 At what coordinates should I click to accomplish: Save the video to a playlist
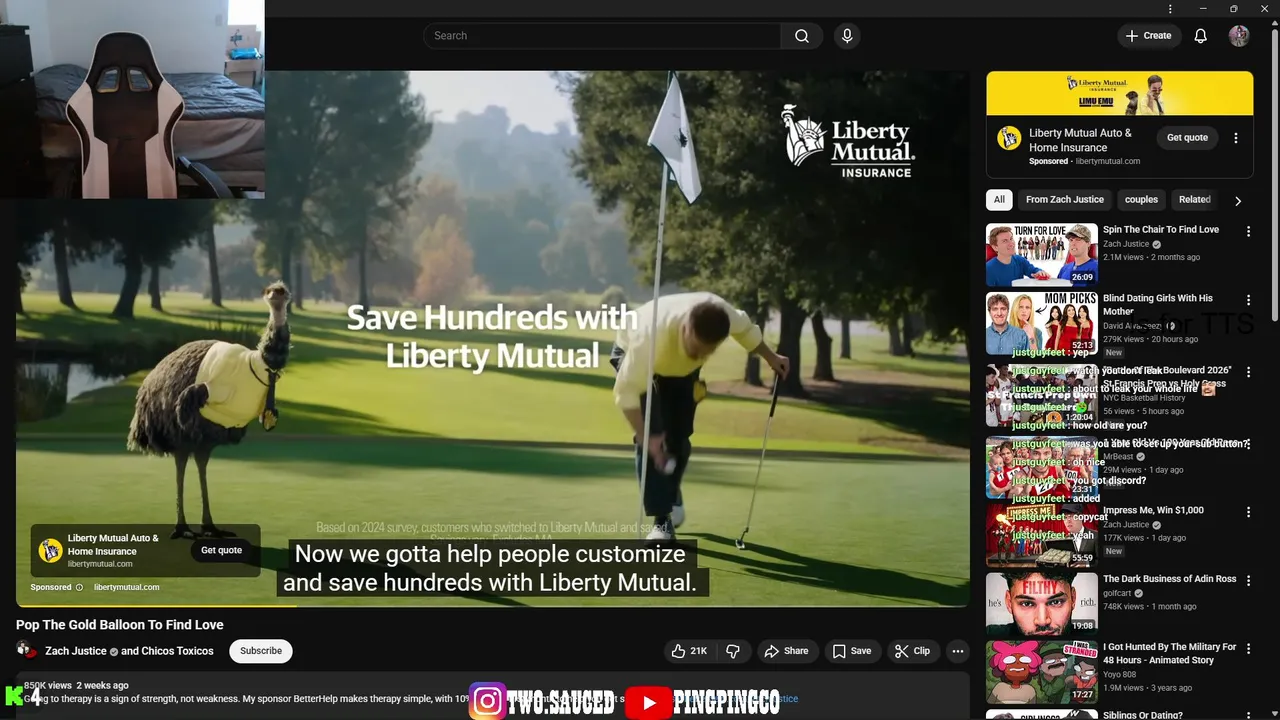852,651
